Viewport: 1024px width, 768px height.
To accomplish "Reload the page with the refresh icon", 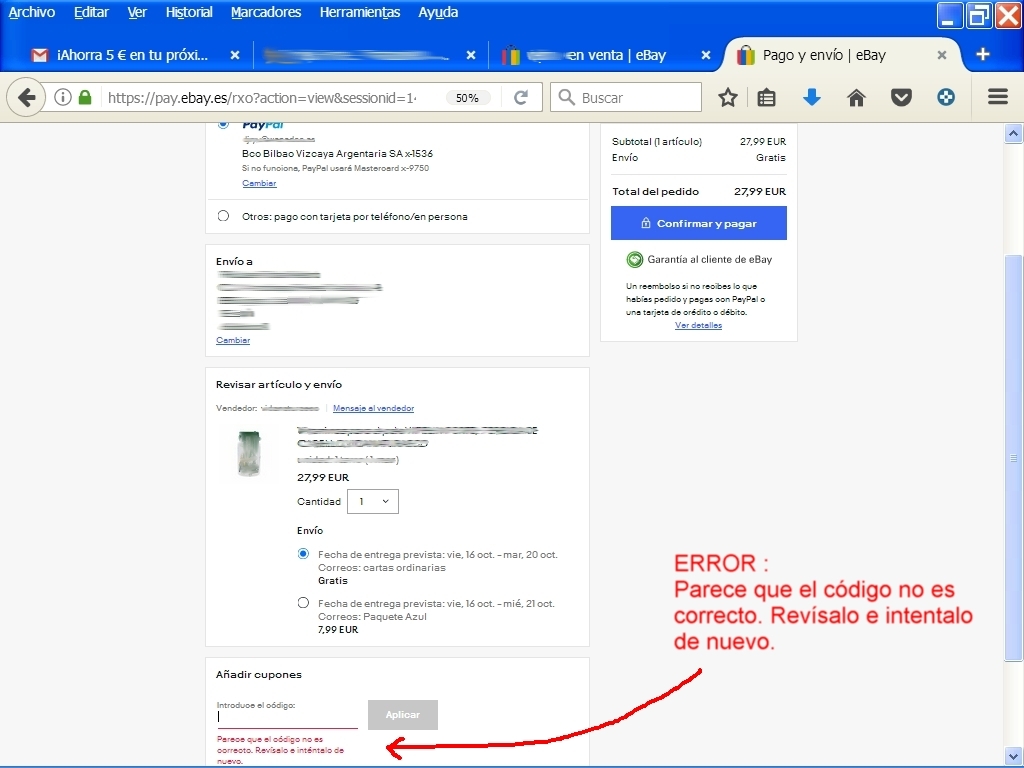I will pyautogui.click(x=520, y=98).
